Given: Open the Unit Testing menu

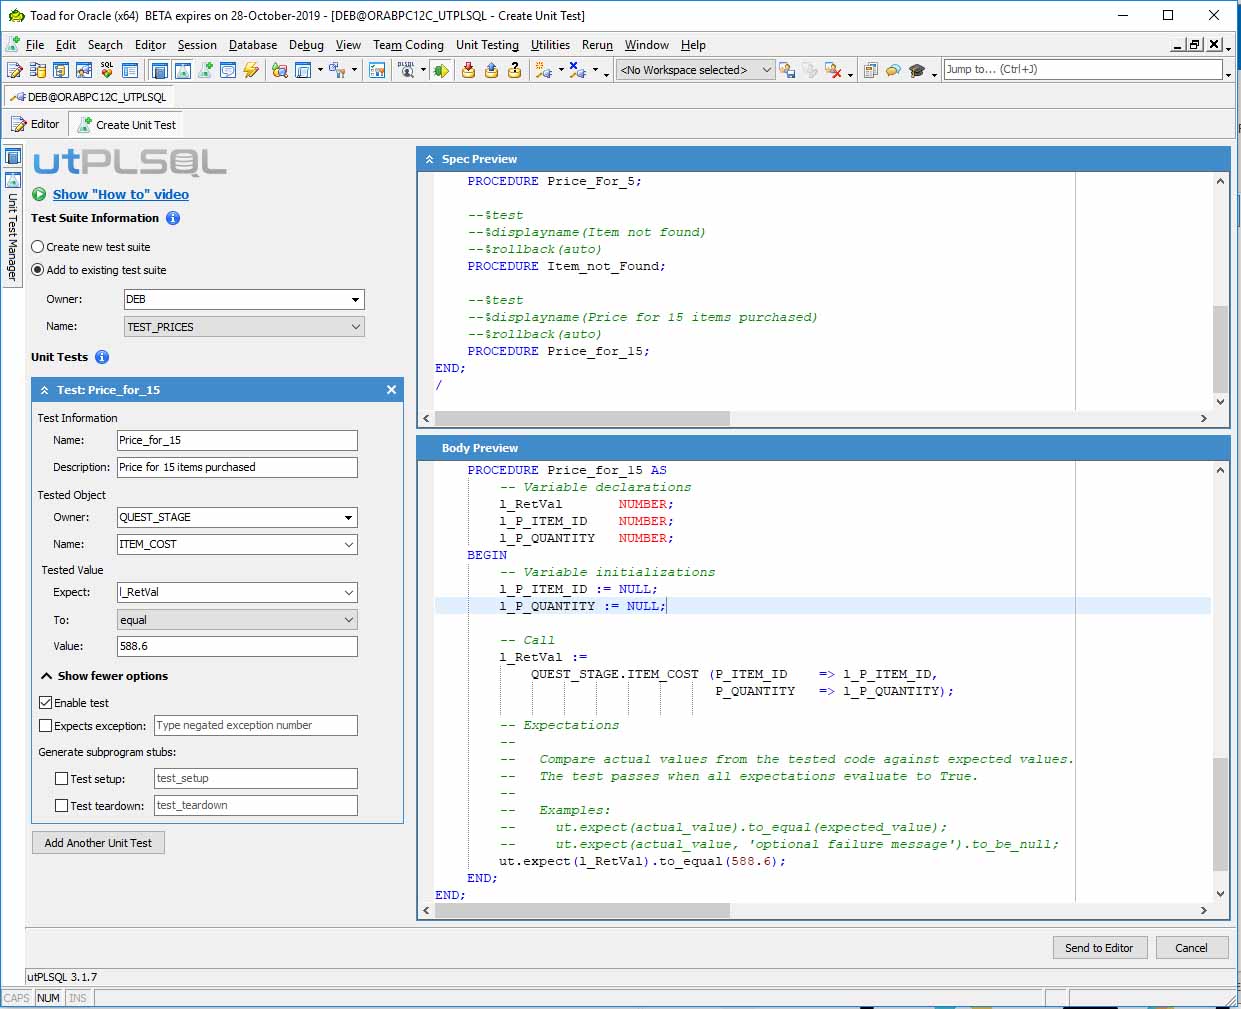Looking at the screenshot, I should (x=487, y=45).
